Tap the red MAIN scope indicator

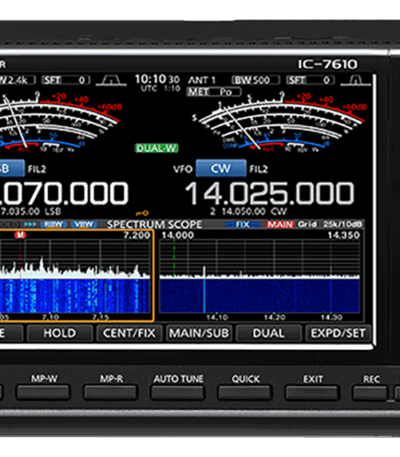point(280,224)
